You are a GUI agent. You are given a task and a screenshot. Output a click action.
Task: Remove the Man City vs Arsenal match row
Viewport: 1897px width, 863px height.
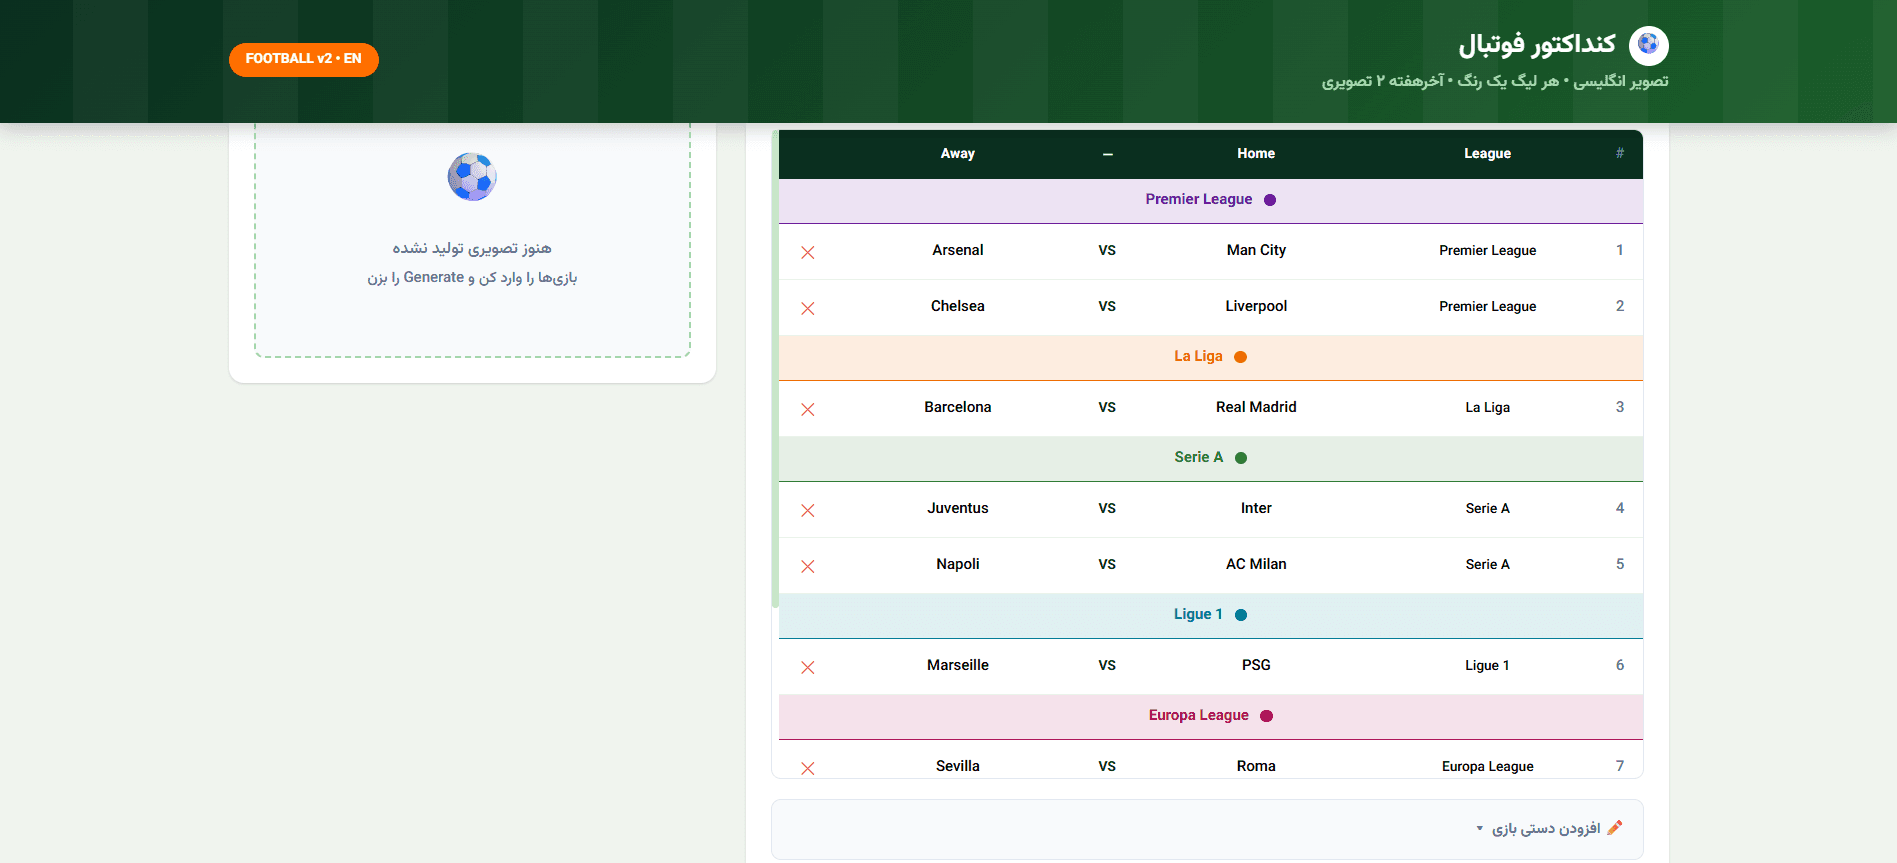click(808, 252)
